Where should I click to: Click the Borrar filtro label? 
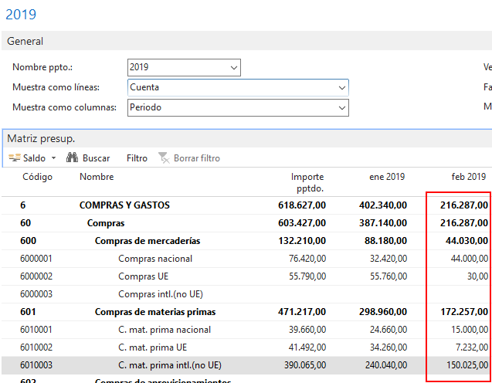click(197, 158)
